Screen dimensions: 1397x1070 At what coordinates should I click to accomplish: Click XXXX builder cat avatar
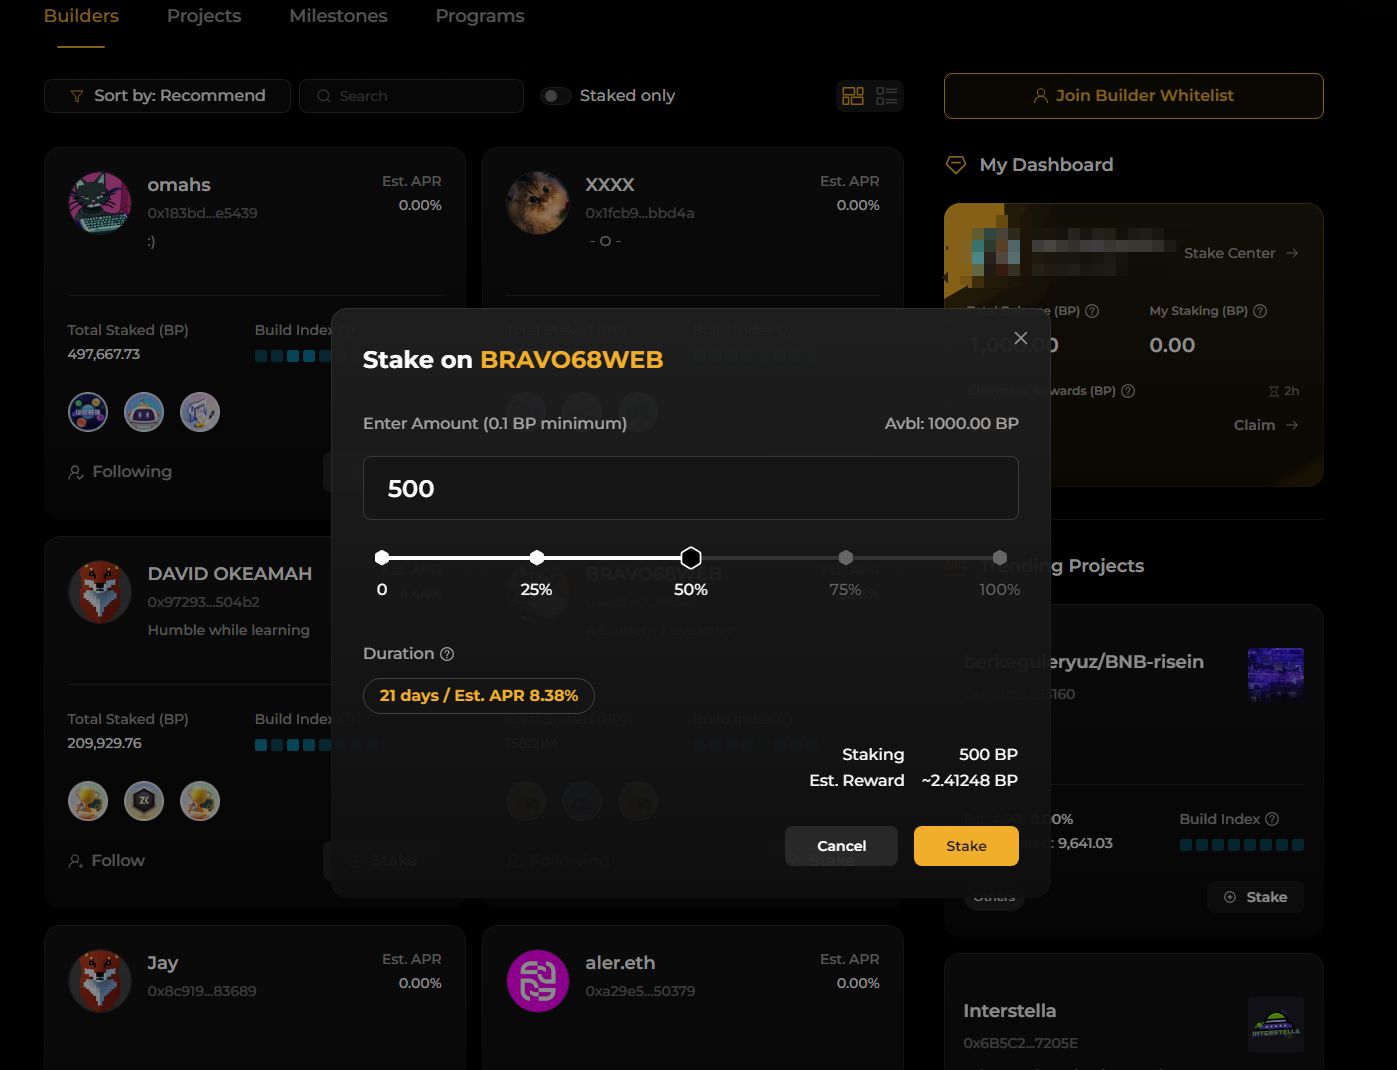click(x=538, y=202)
